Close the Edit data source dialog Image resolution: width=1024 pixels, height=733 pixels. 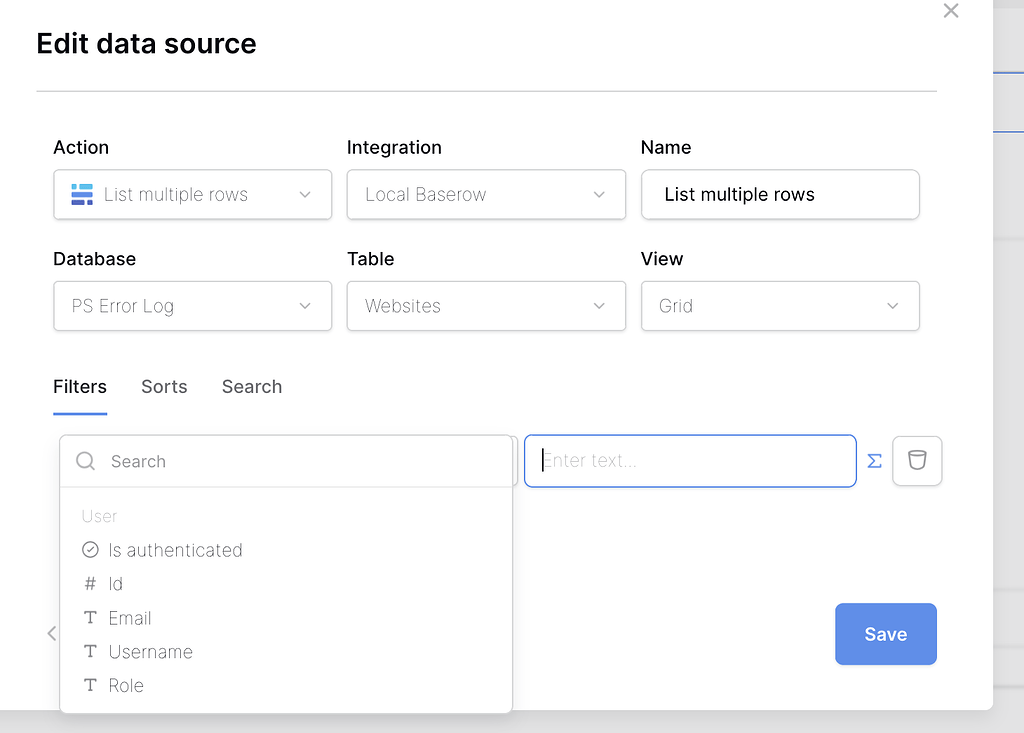(950, 11)
